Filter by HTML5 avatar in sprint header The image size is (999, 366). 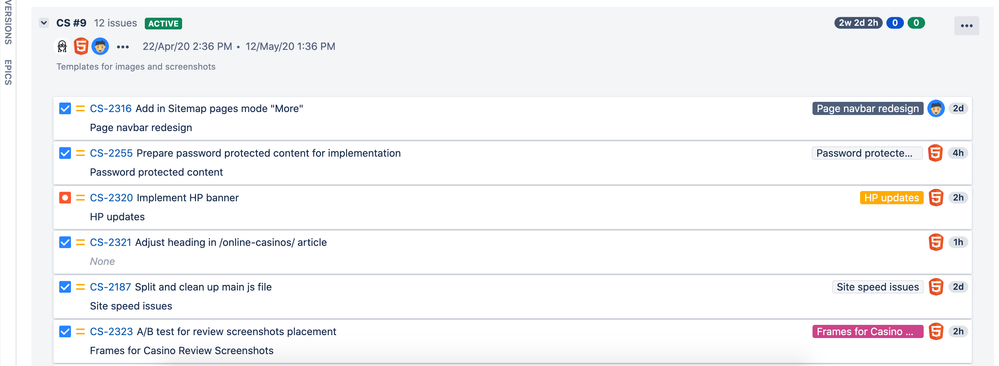[x=81, y=47]
